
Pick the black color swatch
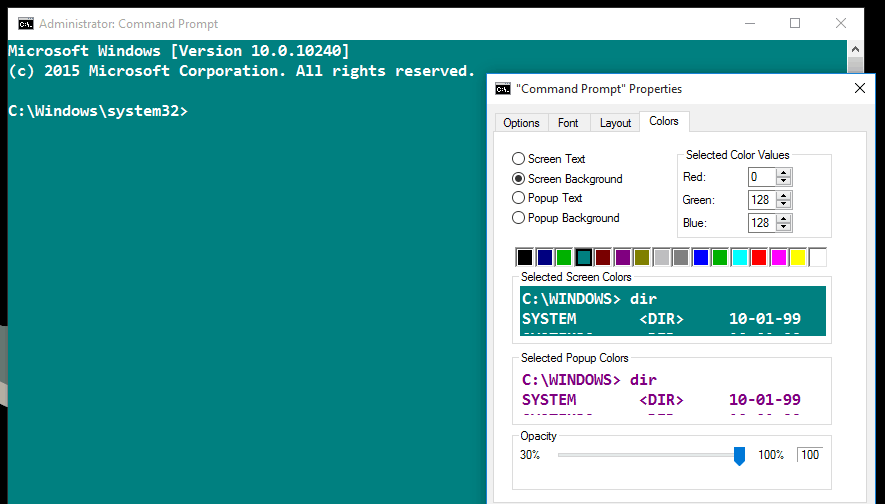525,257
